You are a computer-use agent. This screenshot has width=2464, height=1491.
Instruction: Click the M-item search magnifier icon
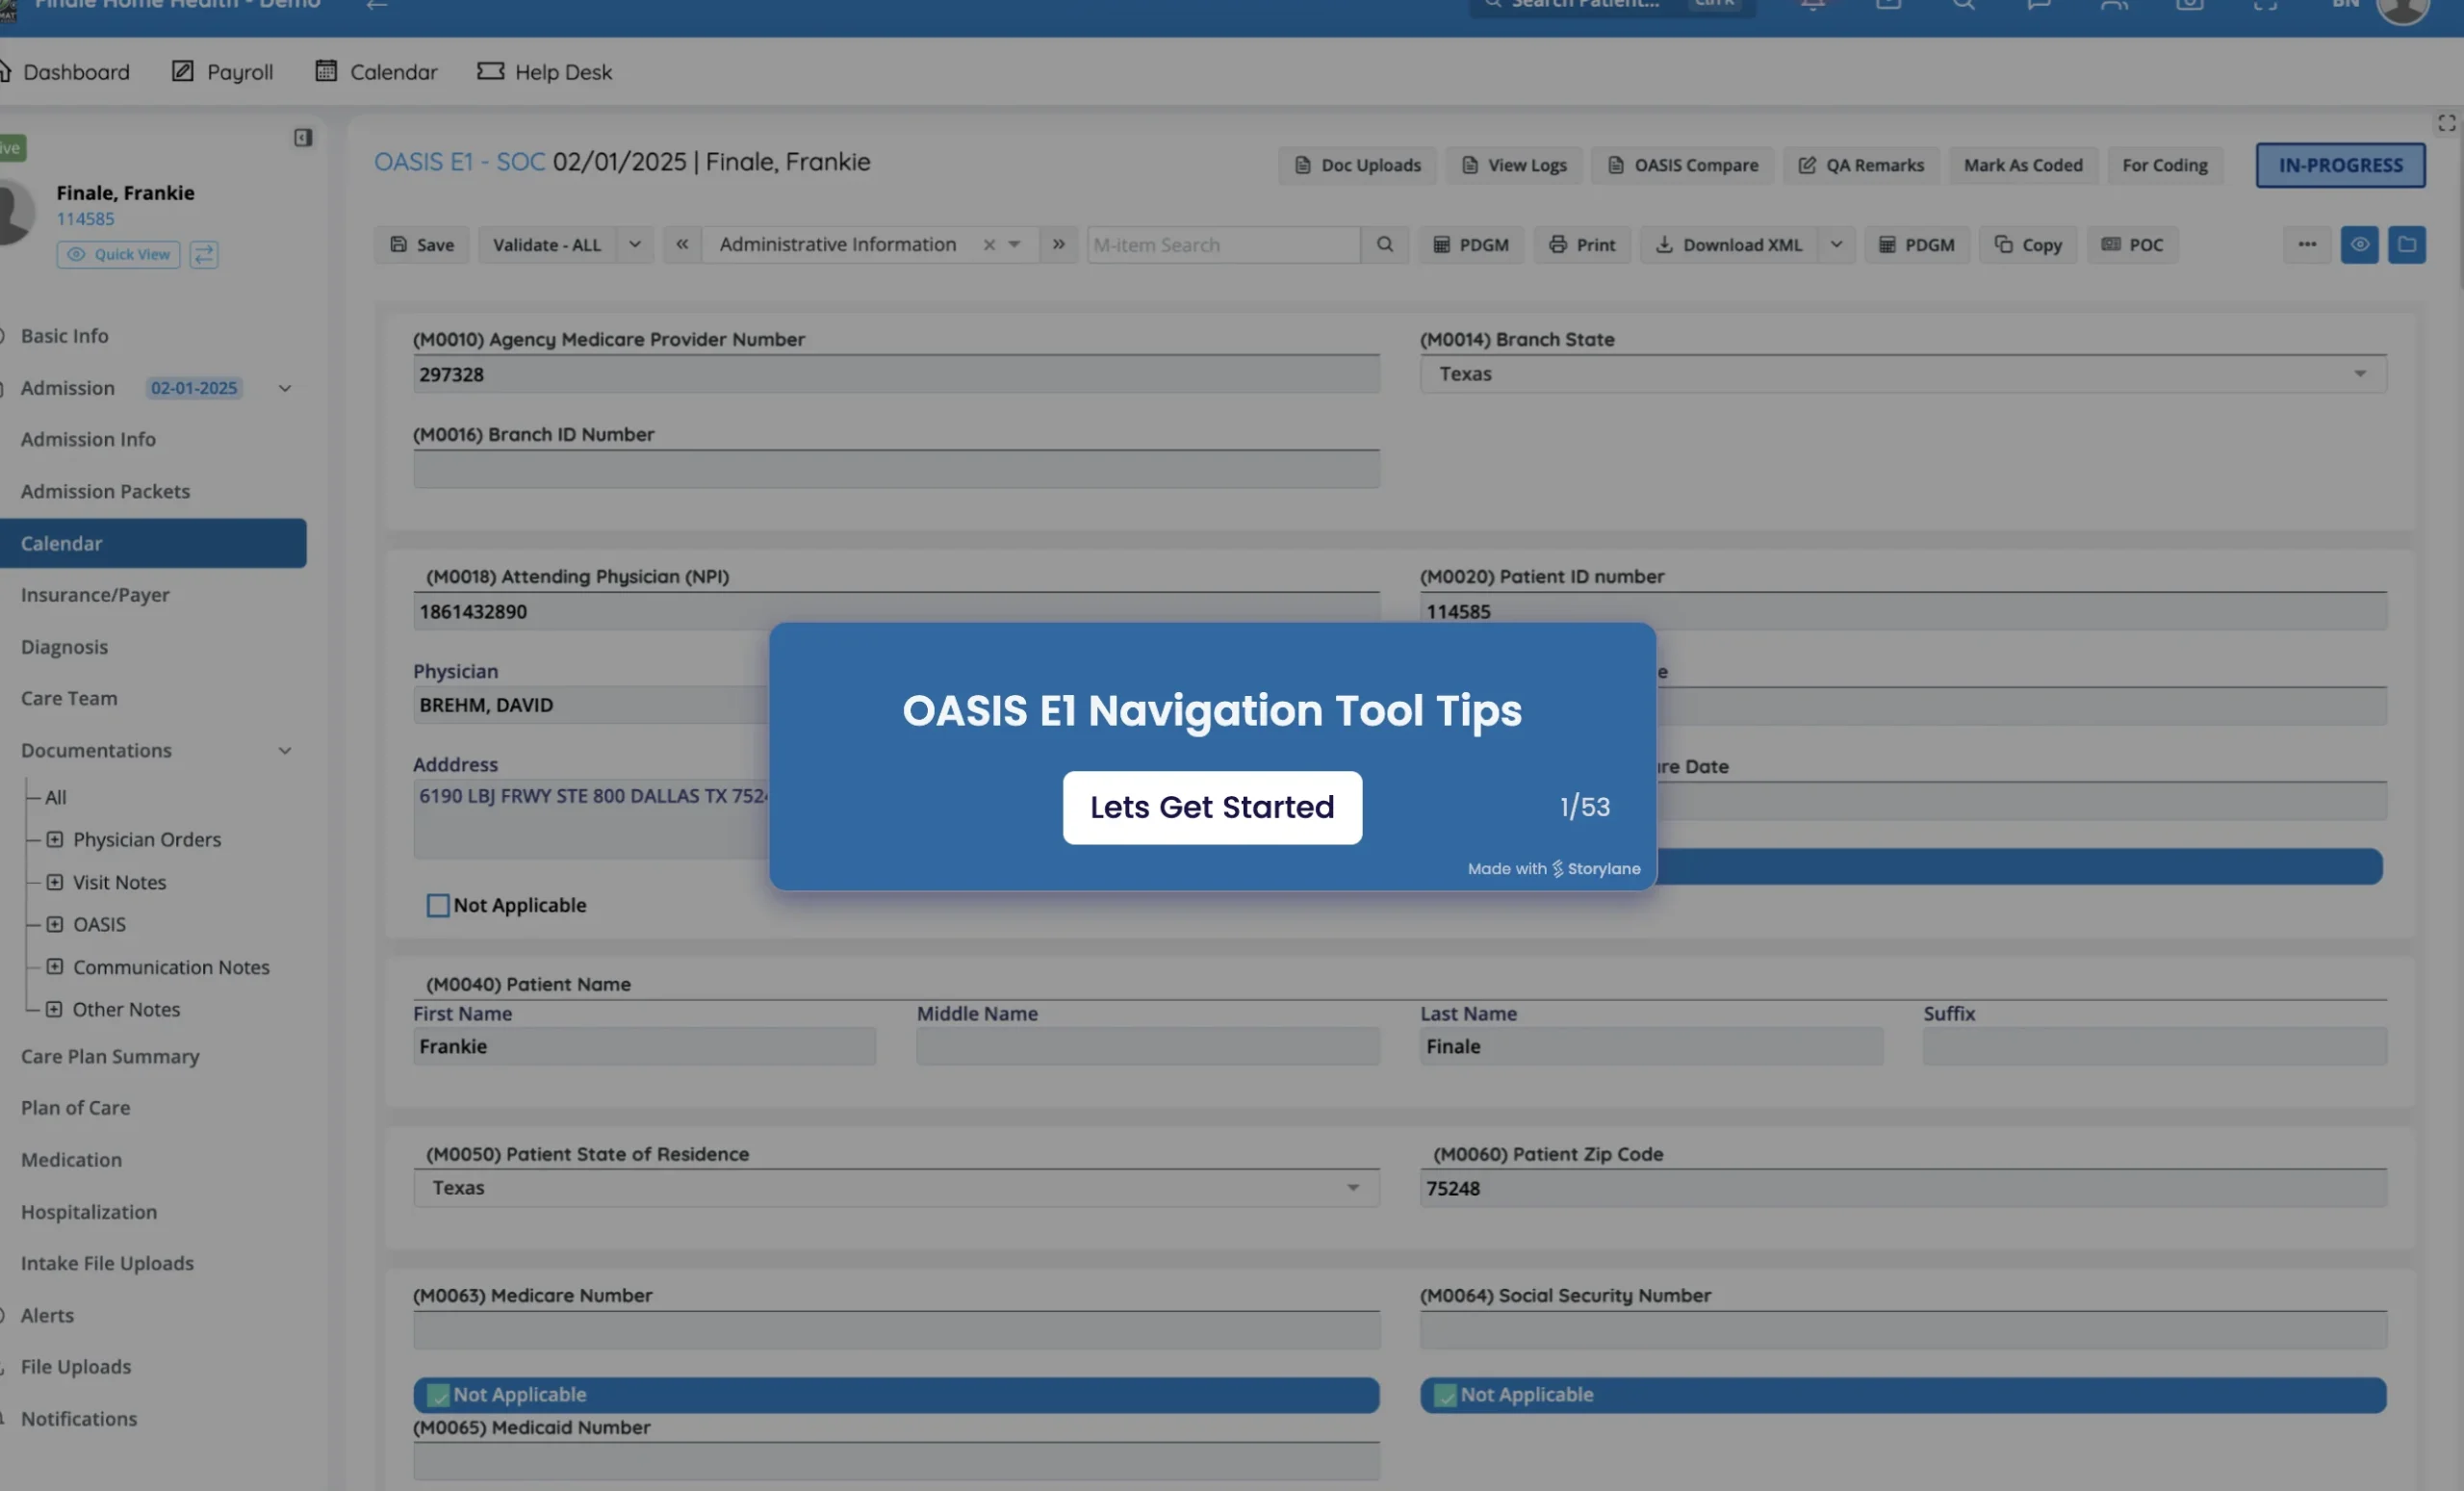(x=1385, y=244)
